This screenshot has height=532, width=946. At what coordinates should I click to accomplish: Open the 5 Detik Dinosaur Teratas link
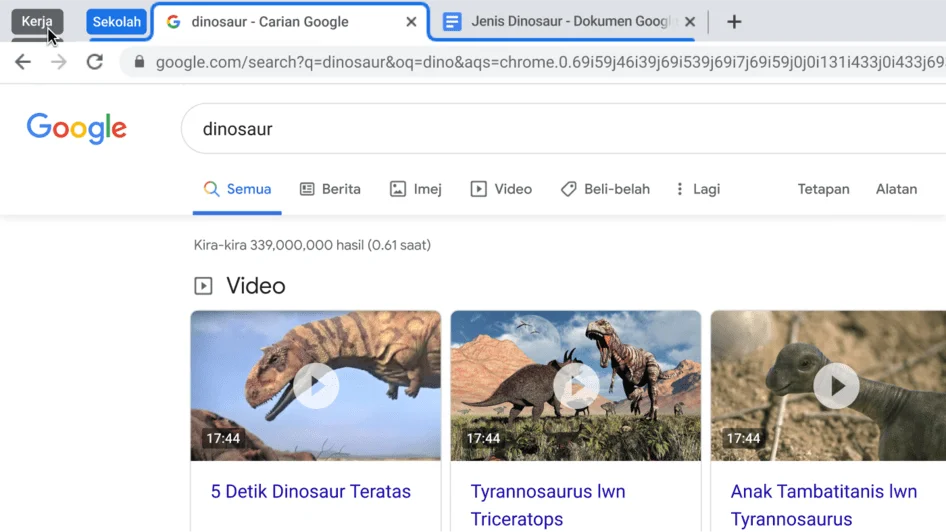[310, 491]
